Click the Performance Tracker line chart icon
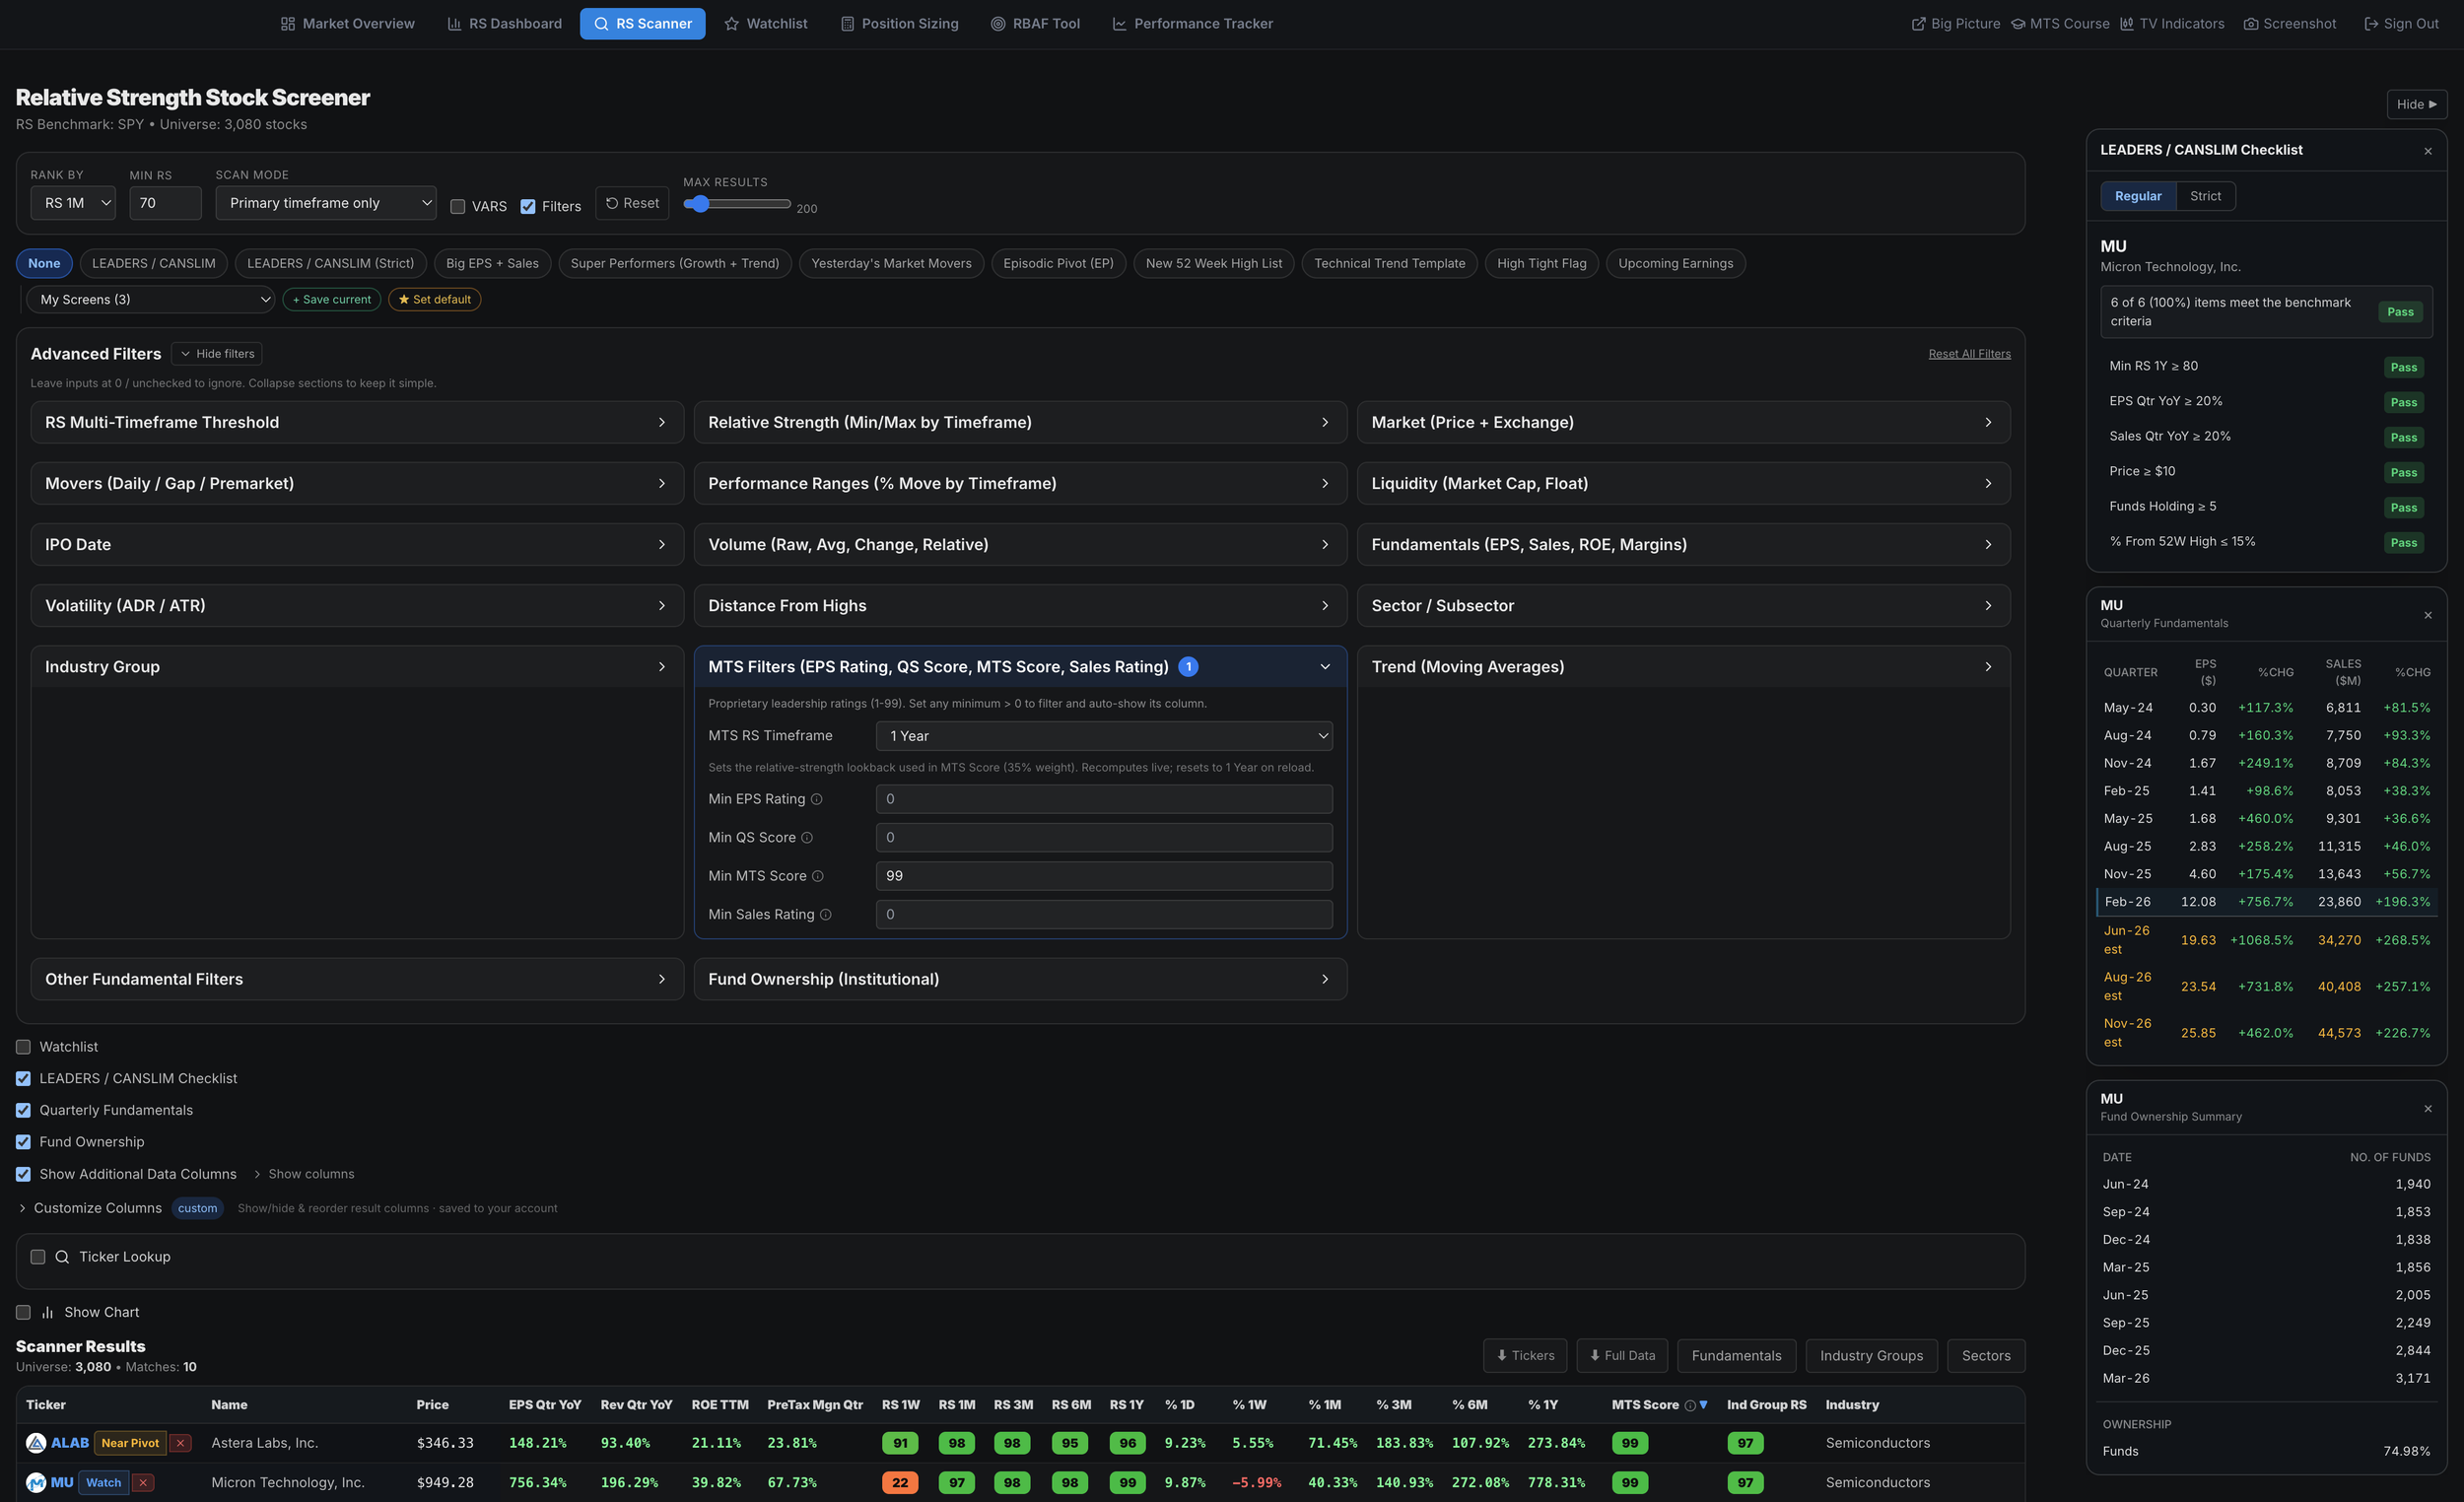The width and height of the screenshot is (2464, 1502). pyautogui.click(x=1119, y=24)
